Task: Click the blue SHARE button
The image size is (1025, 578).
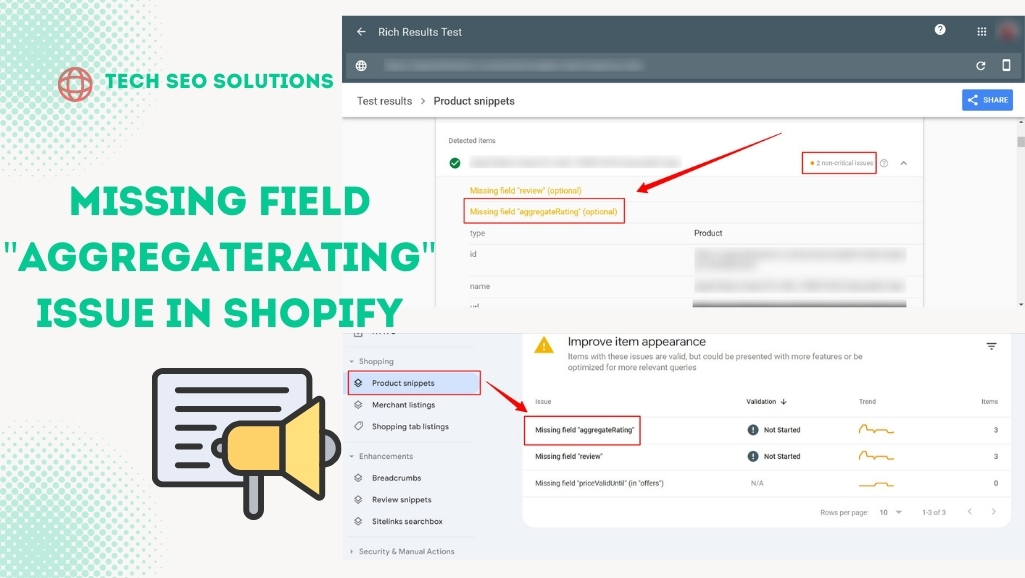Action: (x=987, y=100)
